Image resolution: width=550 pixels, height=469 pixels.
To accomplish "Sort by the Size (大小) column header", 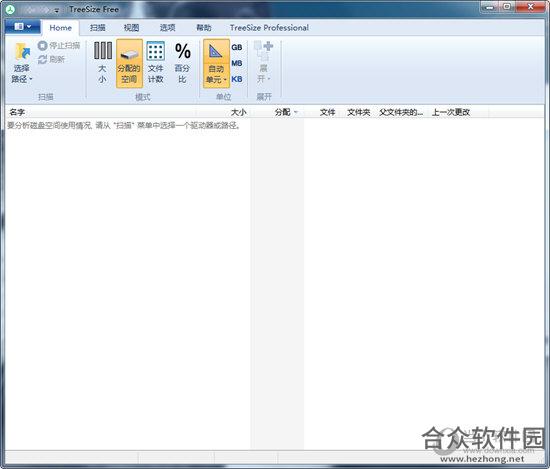I will (223, 112).
